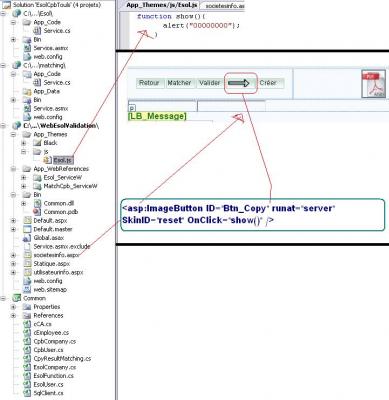Image resolution: width=389 pixels, height=400 pixels.
Task: Click the Créer button
Action: pyautogui.click(x=269, y=83)
